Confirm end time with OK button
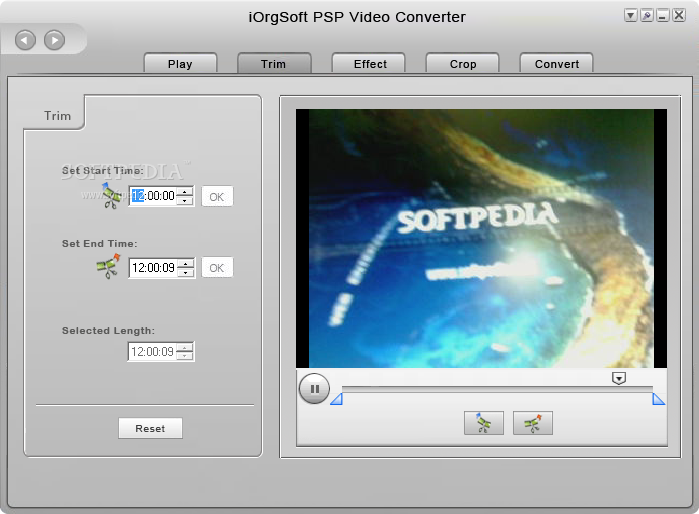 click(217, 268)
